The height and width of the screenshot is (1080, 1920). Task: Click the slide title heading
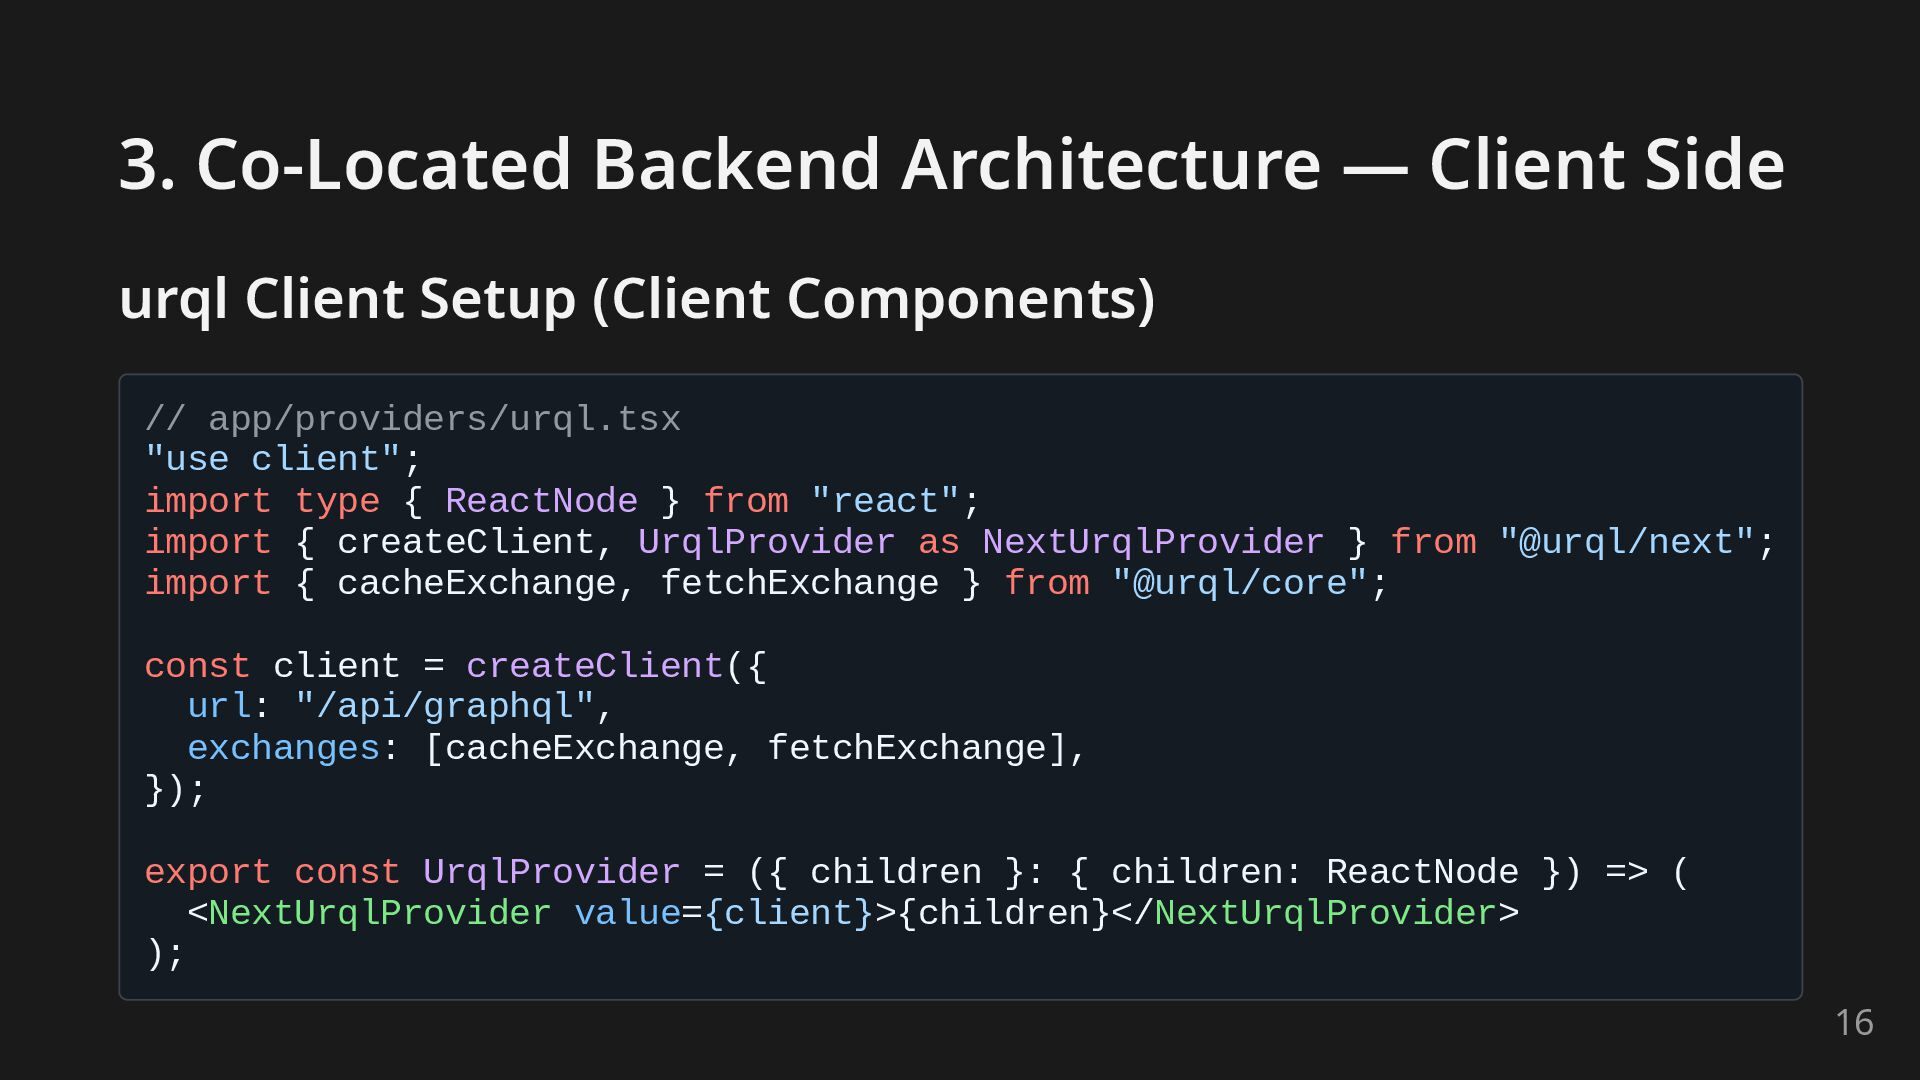coord(950,164)
